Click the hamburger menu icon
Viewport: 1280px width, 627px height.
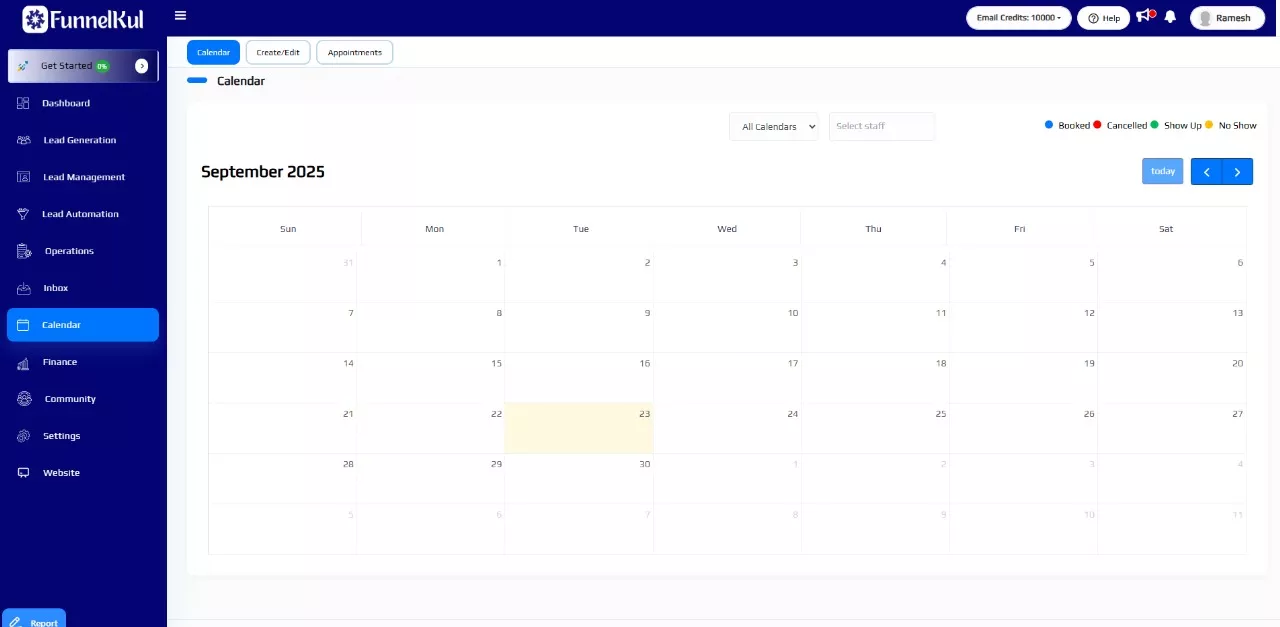(180, 16)
